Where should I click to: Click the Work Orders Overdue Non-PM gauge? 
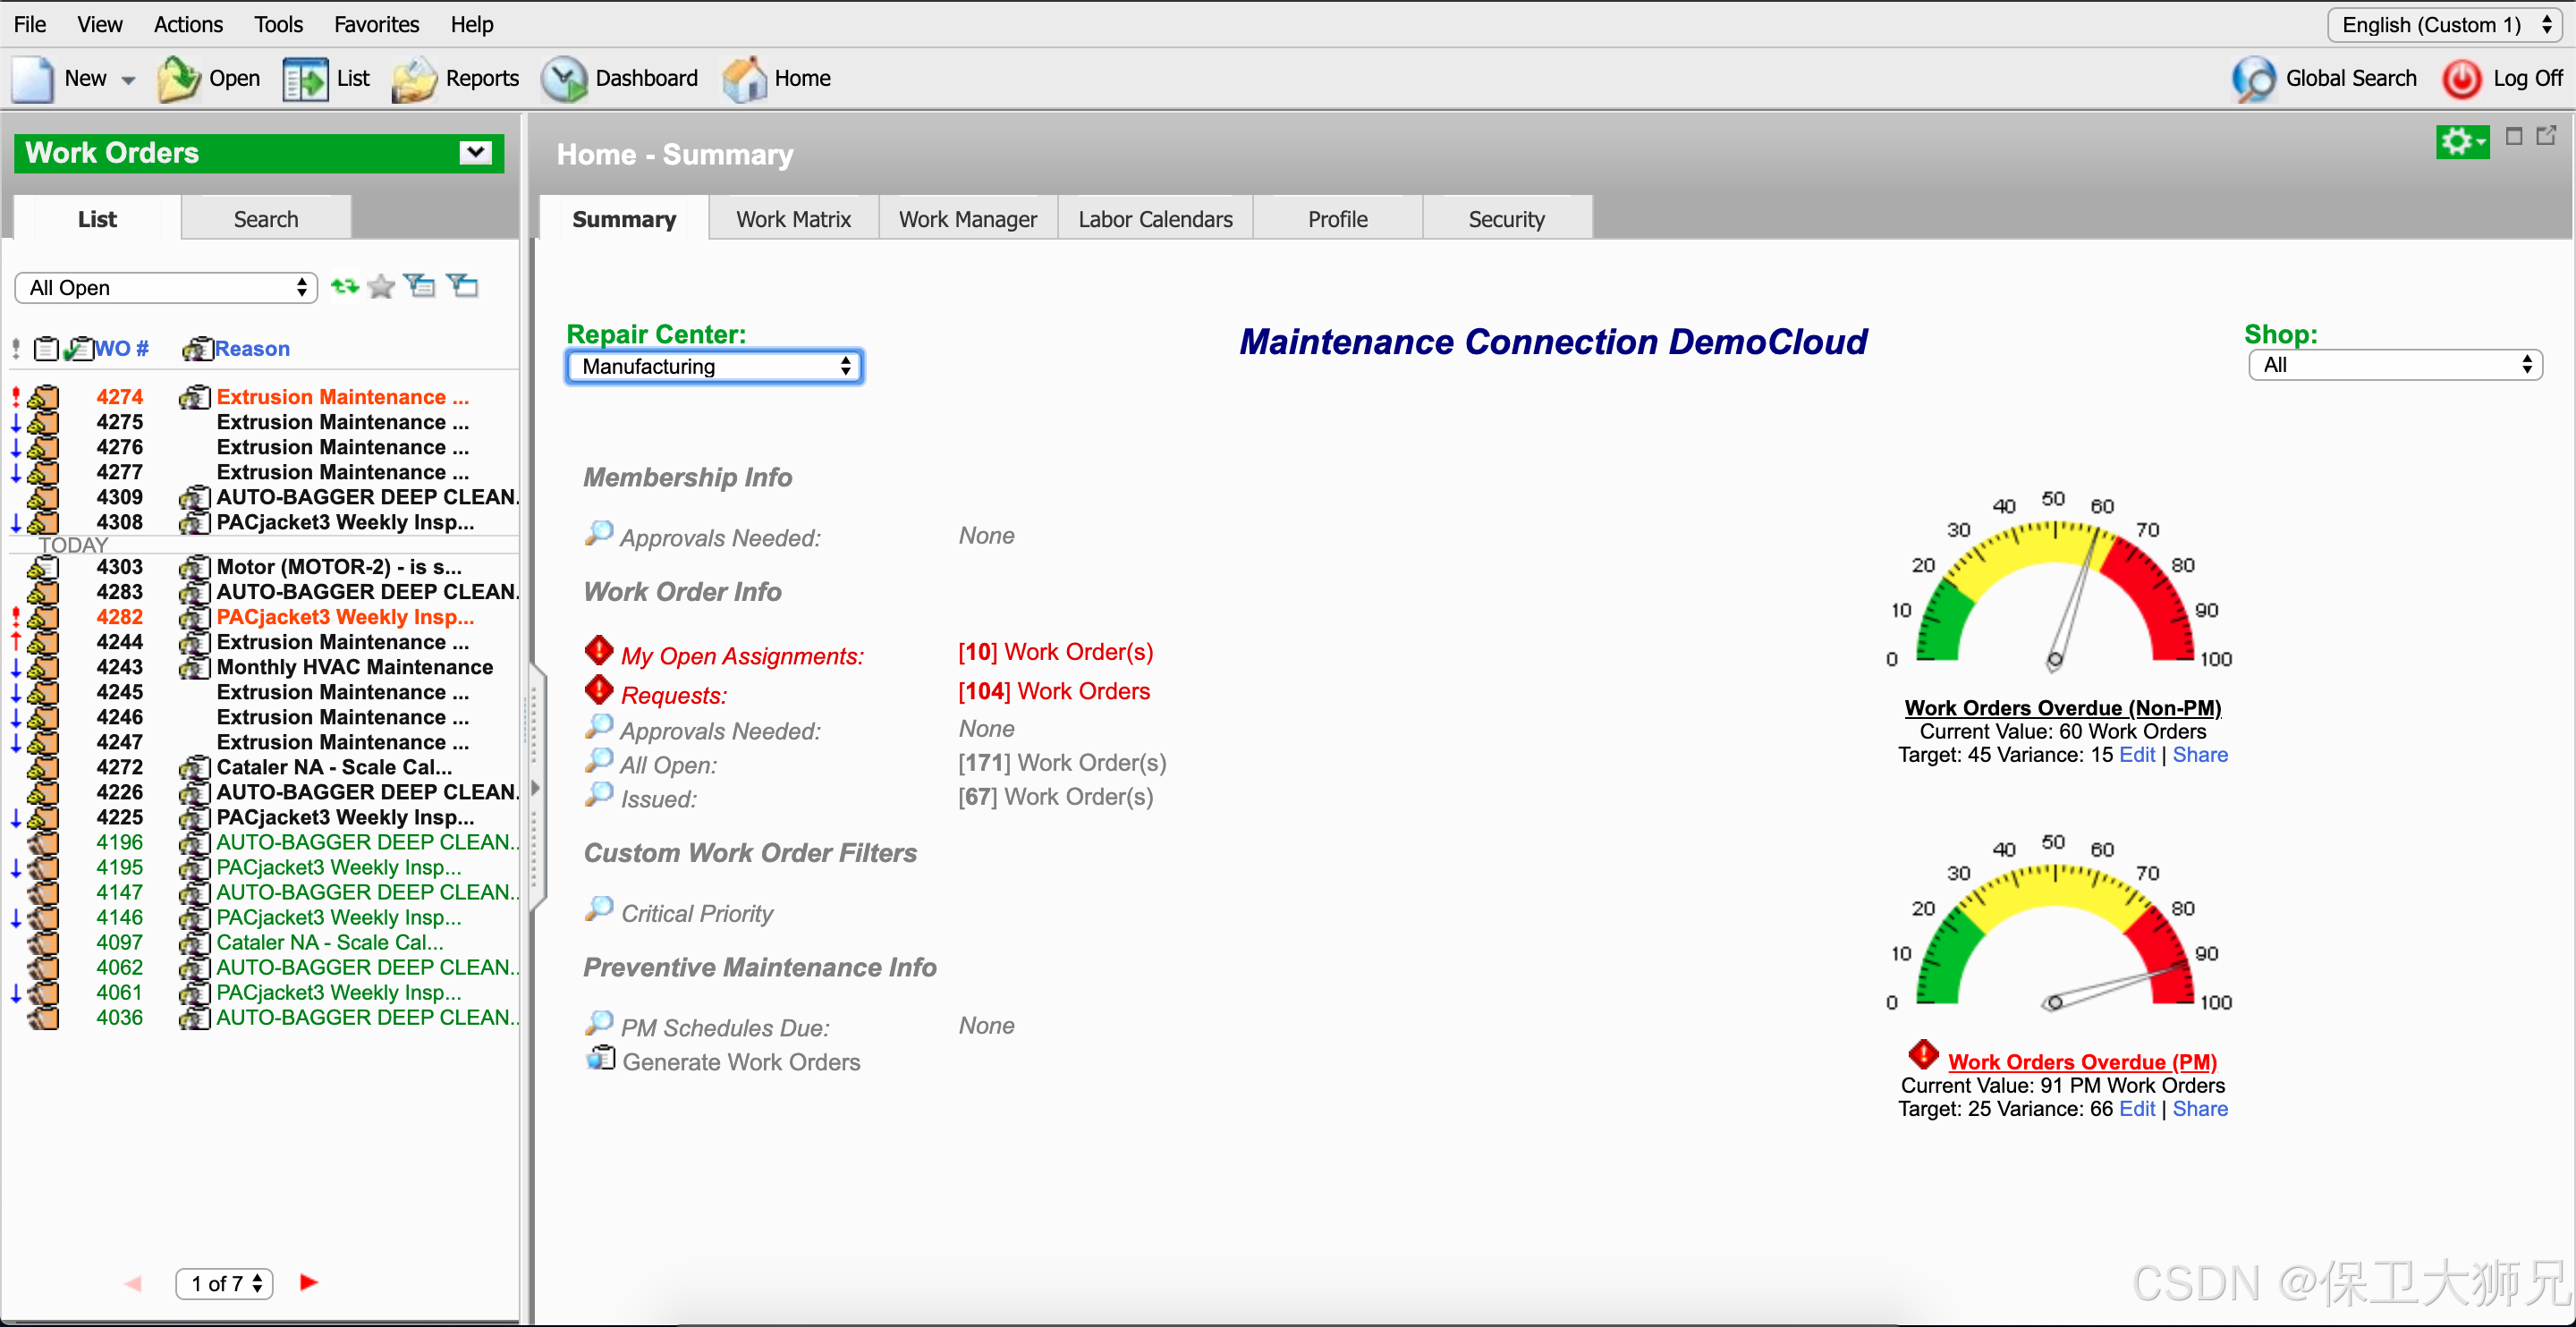coord(2054,590)
